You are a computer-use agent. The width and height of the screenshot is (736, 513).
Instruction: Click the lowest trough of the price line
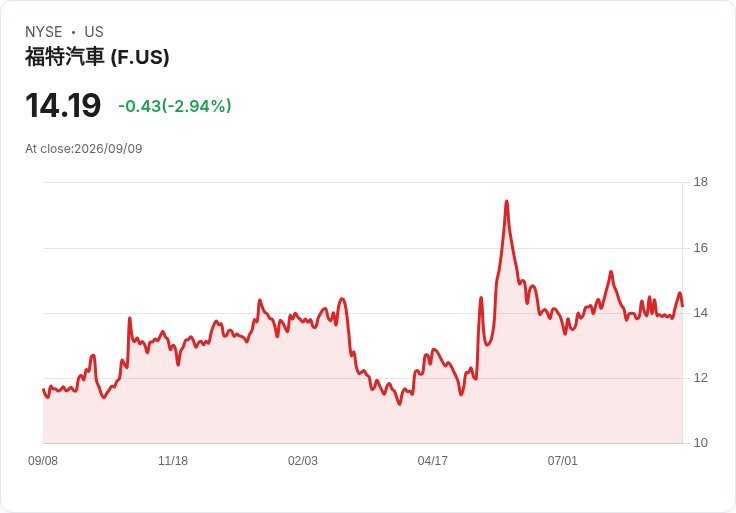399,404
